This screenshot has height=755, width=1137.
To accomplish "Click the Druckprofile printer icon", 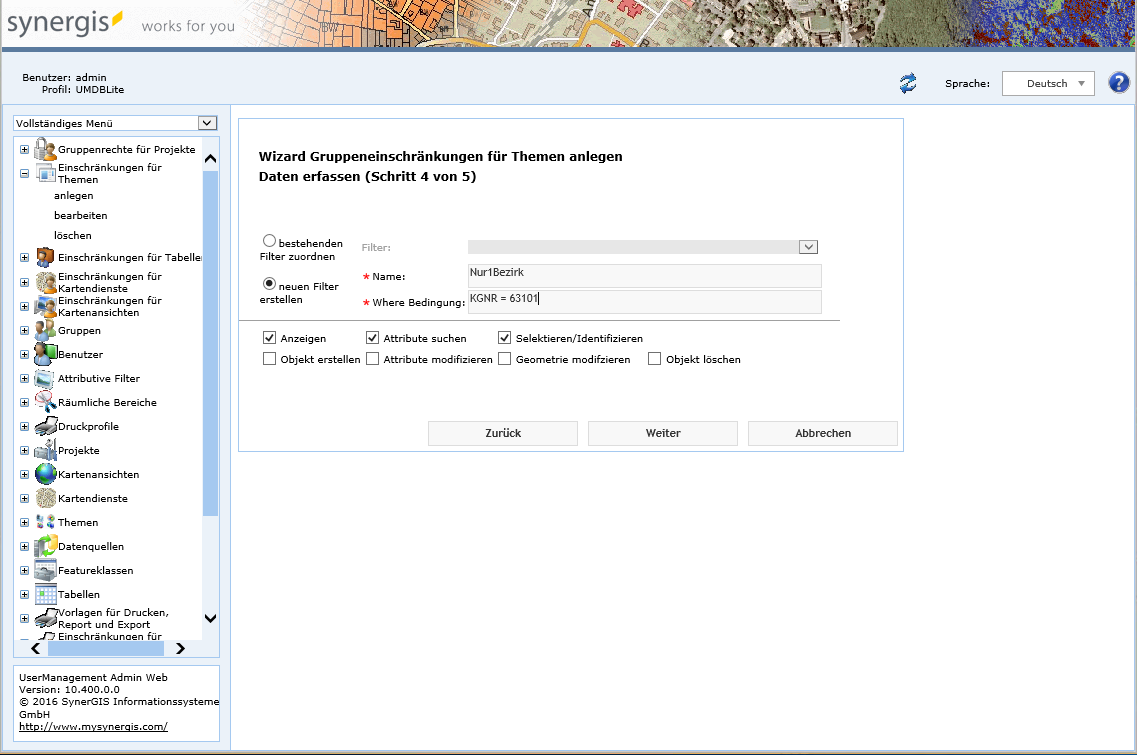I will click(x=45, y=426).
